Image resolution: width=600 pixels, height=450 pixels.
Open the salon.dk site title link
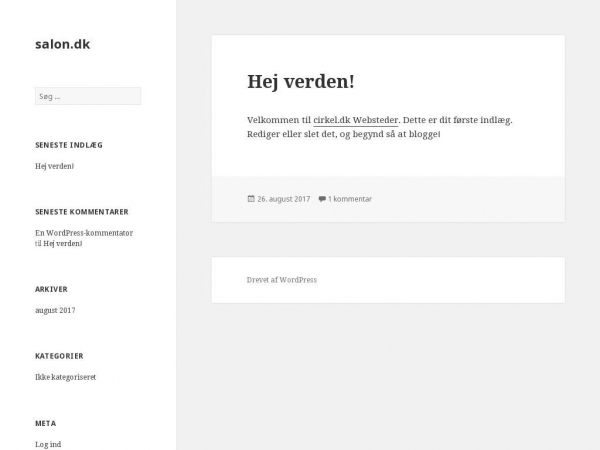tap(63, 44)
